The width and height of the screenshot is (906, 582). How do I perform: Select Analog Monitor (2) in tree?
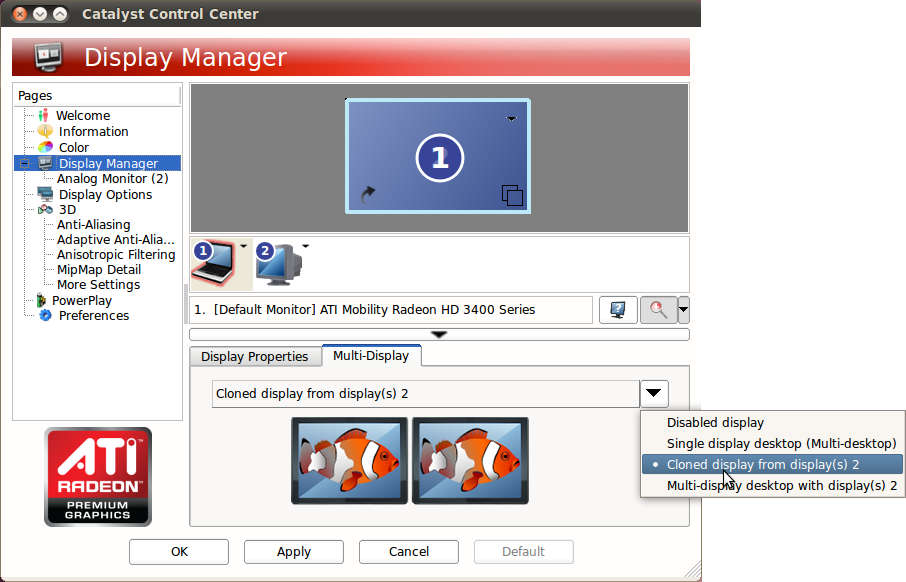pos(113,179)
